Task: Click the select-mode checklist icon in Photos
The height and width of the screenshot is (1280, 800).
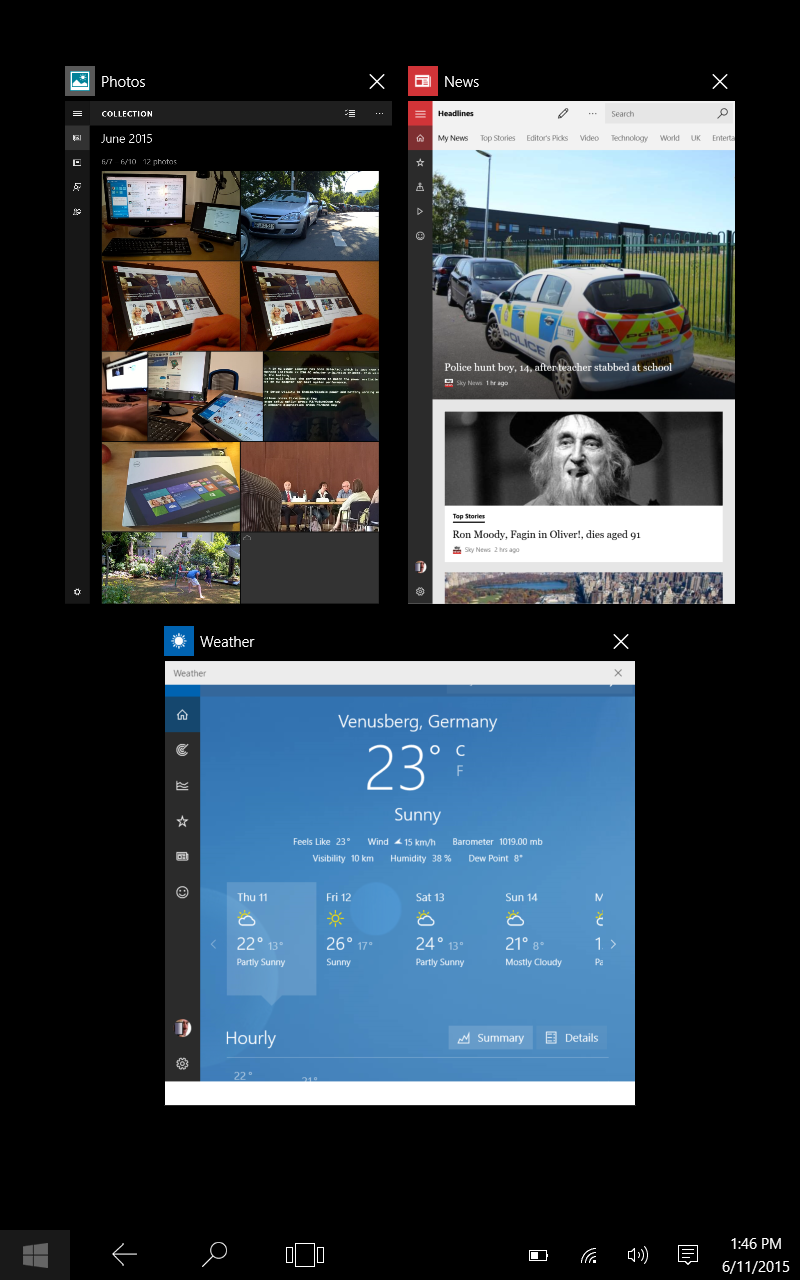Action: pyautogui.click(x=349, y=114)
